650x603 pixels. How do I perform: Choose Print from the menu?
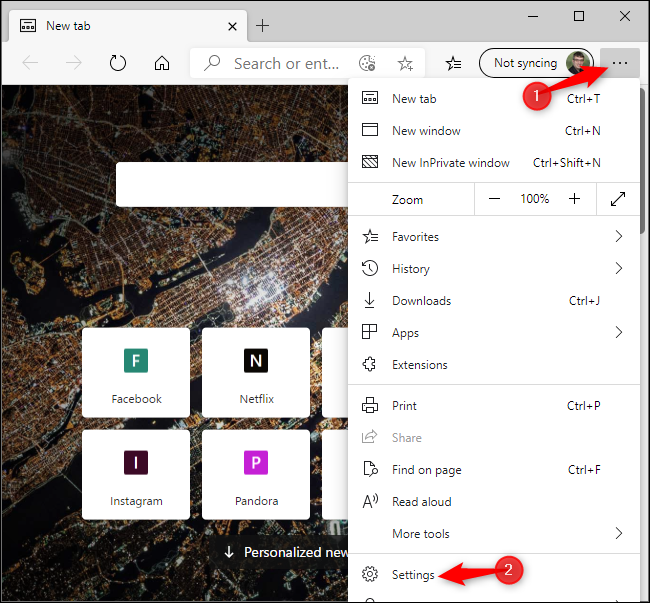(494, 405)
